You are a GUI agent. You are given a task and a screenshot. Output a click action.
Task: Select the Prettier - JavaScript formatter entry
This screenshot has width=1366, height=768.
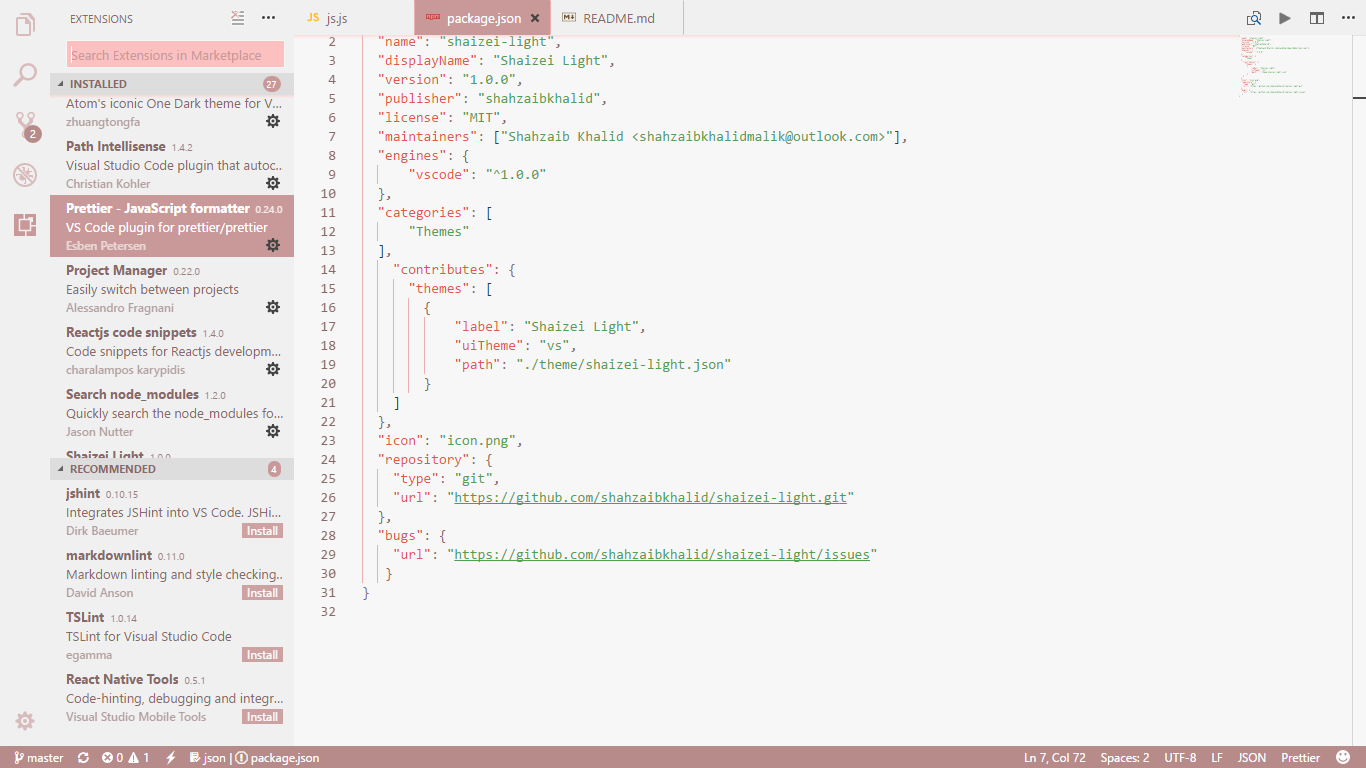click(x=172, y=226)
